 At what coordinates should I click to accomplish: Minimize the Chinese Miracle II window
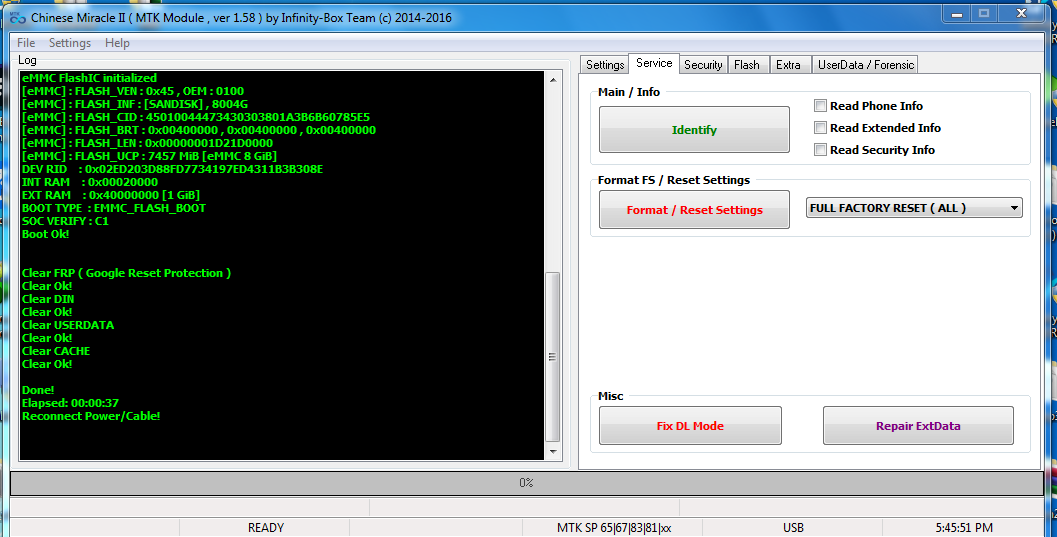pyautogui.click(x=955, y=13)
